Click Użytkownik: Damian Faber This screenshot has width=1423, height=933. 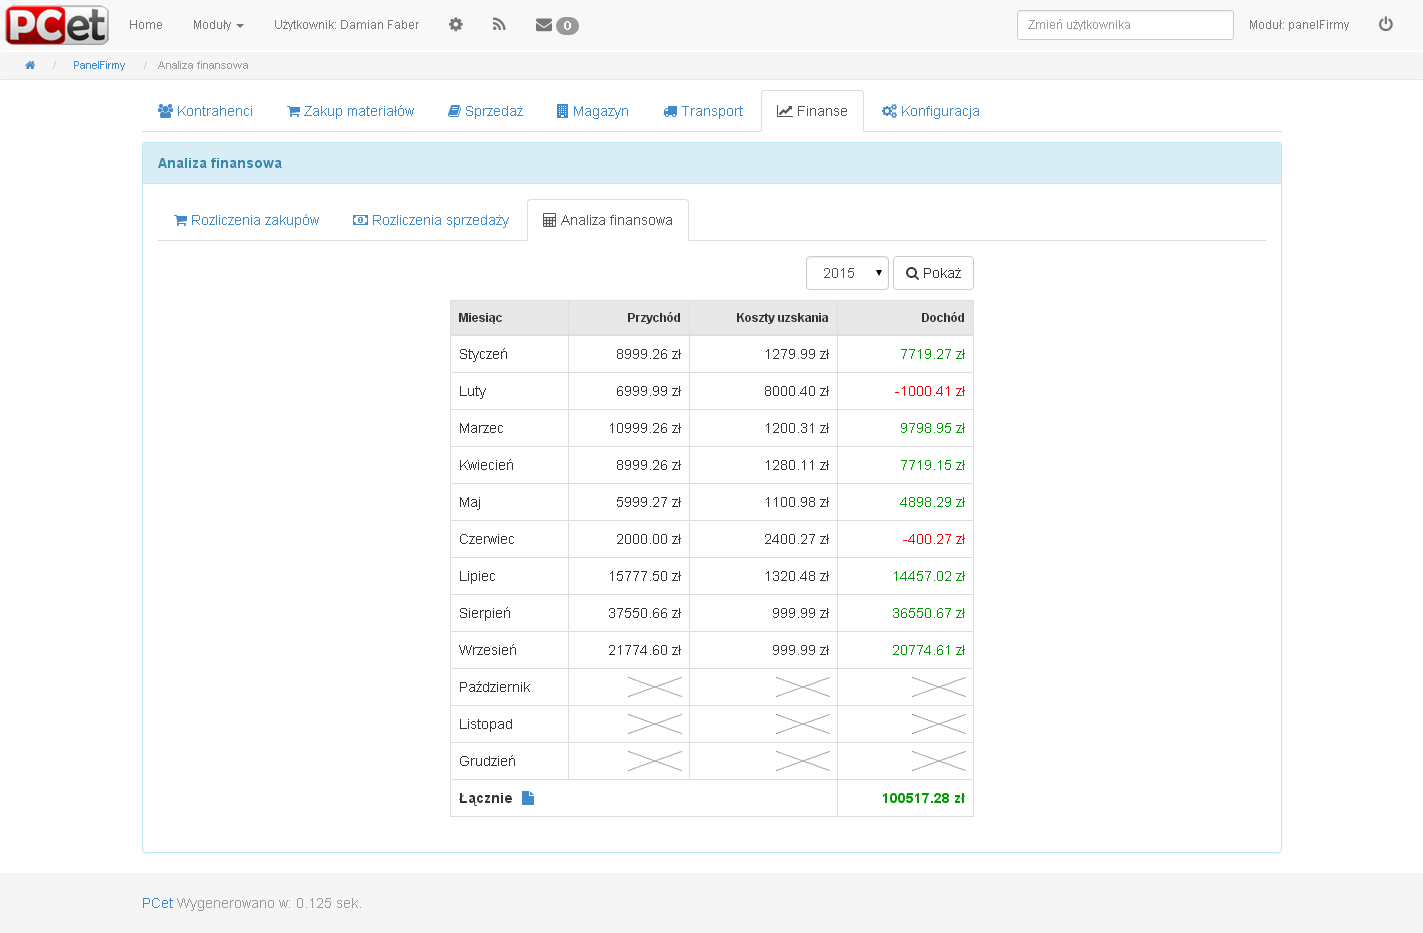point(347,25)
